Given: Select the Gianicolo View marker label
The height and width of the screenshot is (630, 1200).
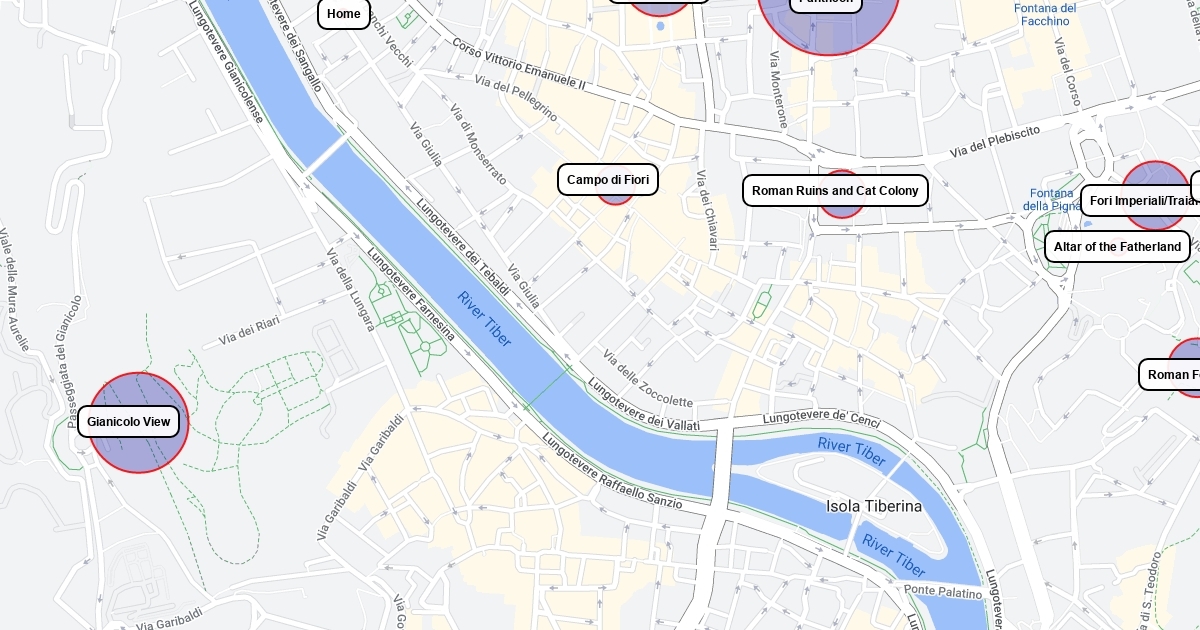Looking at the screenshot, I should 129,421.
